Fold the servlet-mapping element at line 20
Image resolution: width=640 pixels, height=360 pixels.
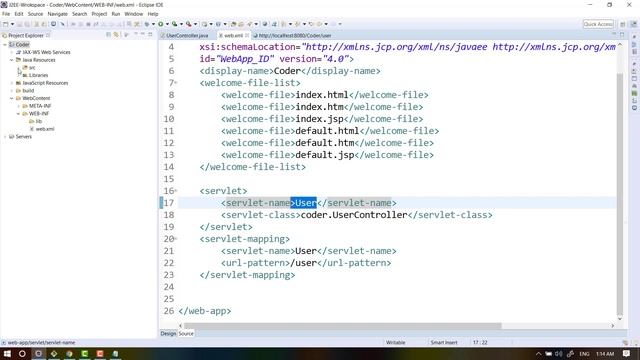176,239
